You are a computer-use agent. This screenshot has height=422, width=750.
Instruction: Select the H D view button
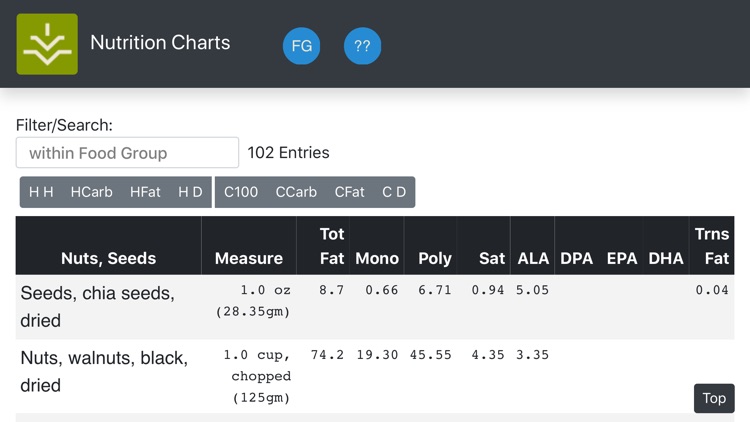(190, 192)
